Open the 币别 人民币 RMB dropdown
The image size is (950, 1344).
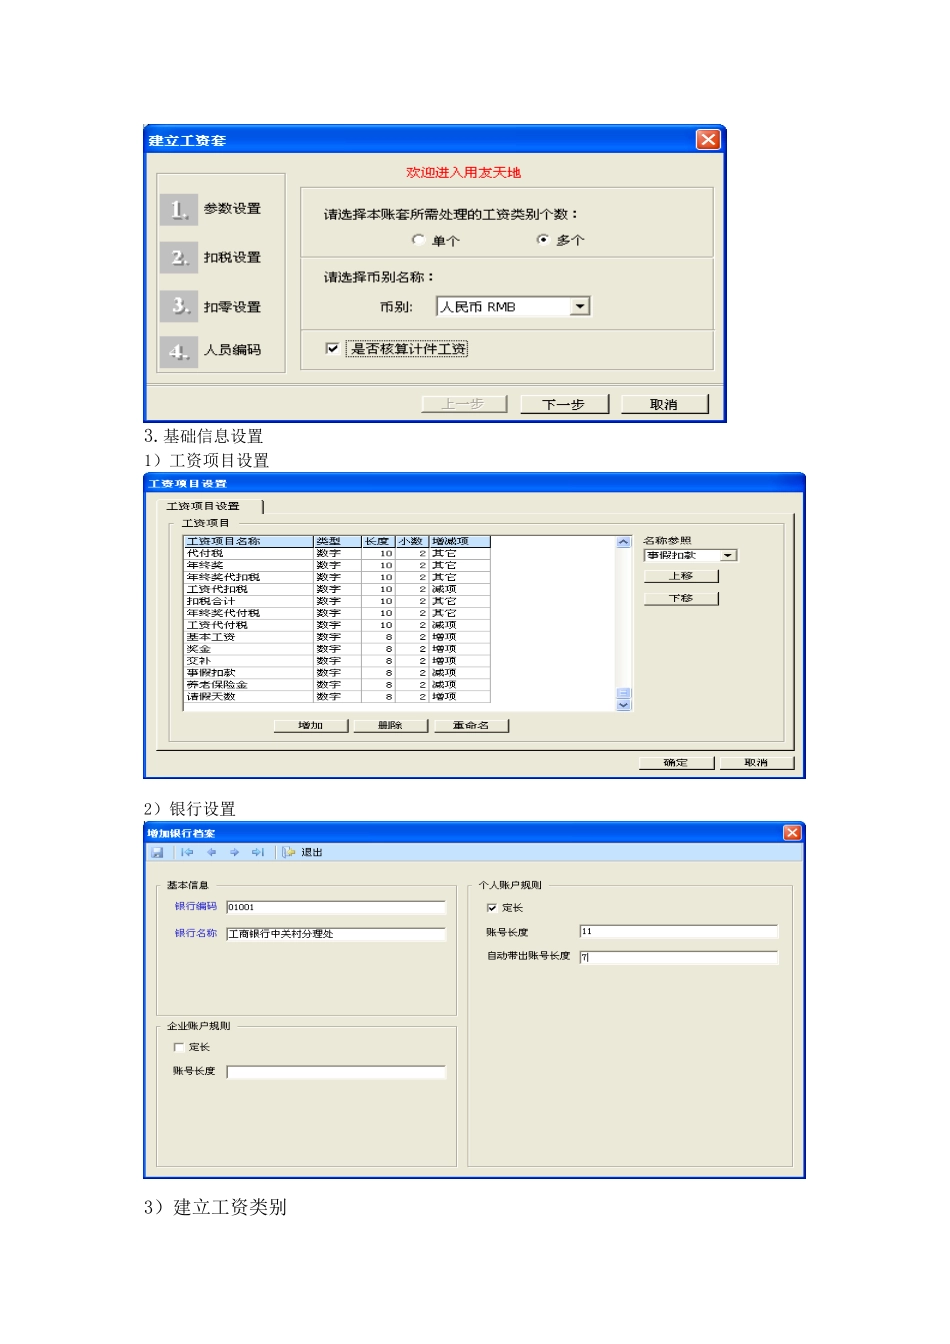[x=580, y=306]
